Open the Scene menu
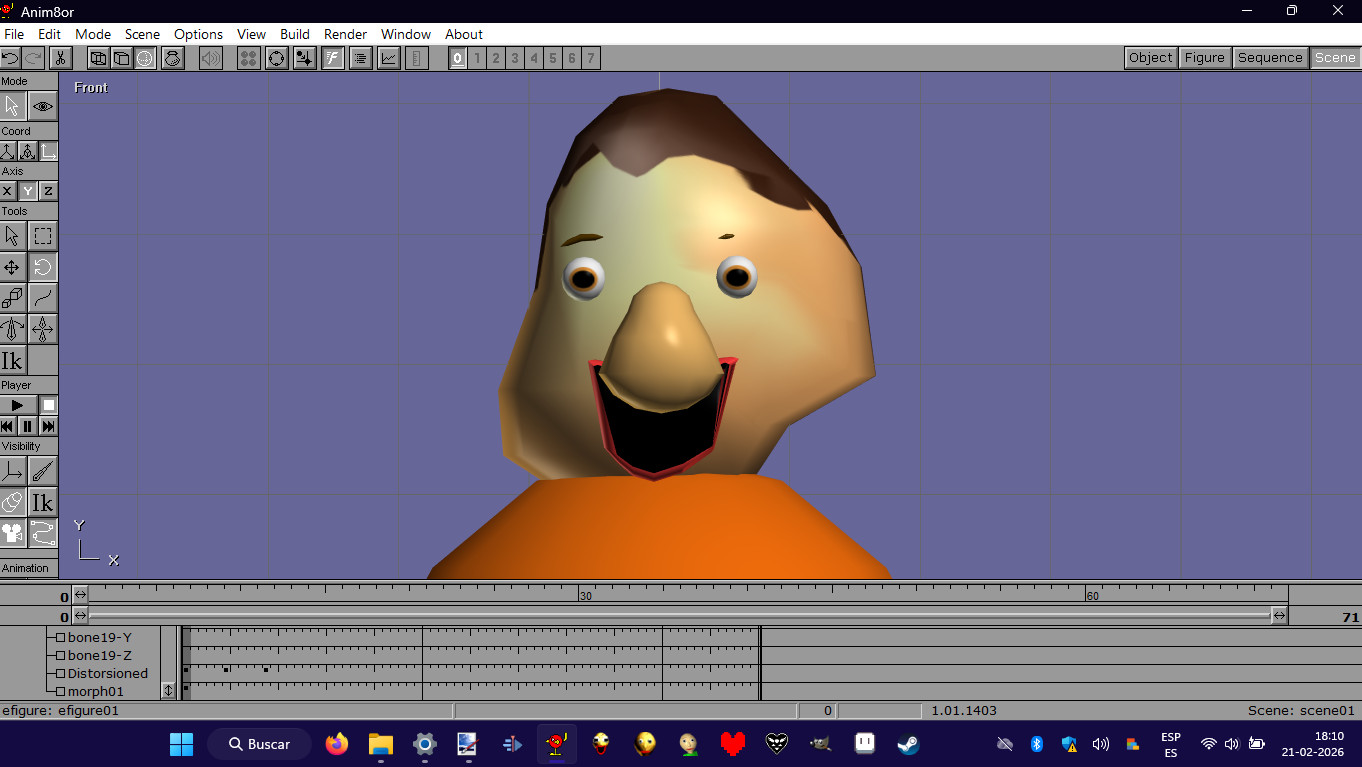This screenshot has width=1362, height=767. click(142, 34)
